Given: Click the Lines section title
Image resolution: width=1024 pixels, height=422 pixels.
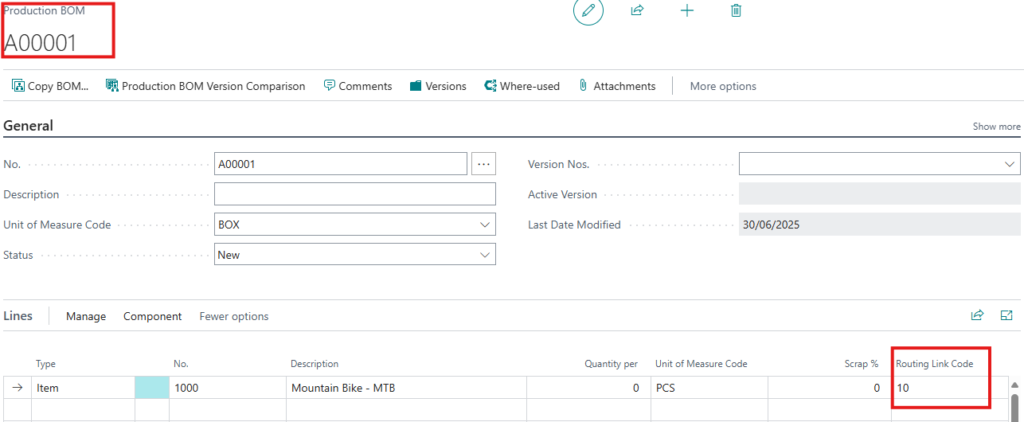Looking at the screenshot, I should click(x=18, y=316).
